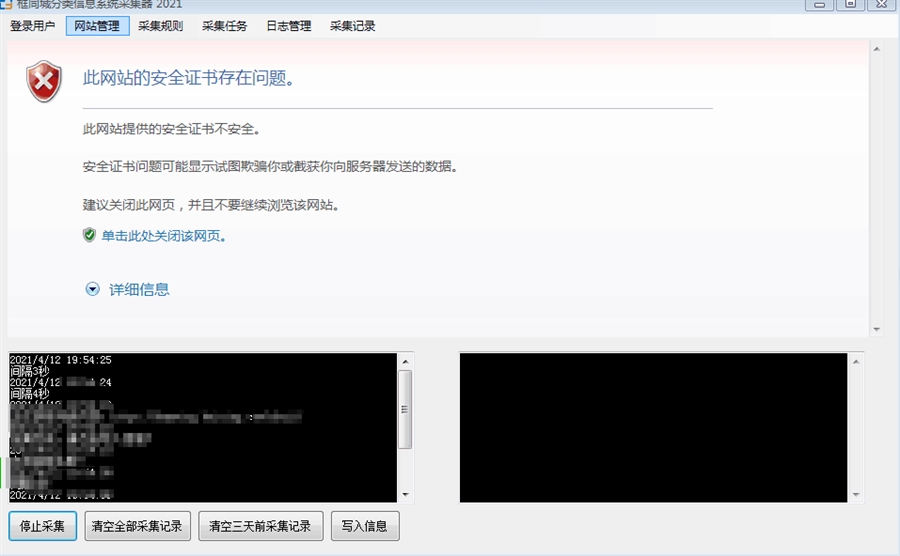Expand 详细信息 using the blue chevron

point(93,289)
